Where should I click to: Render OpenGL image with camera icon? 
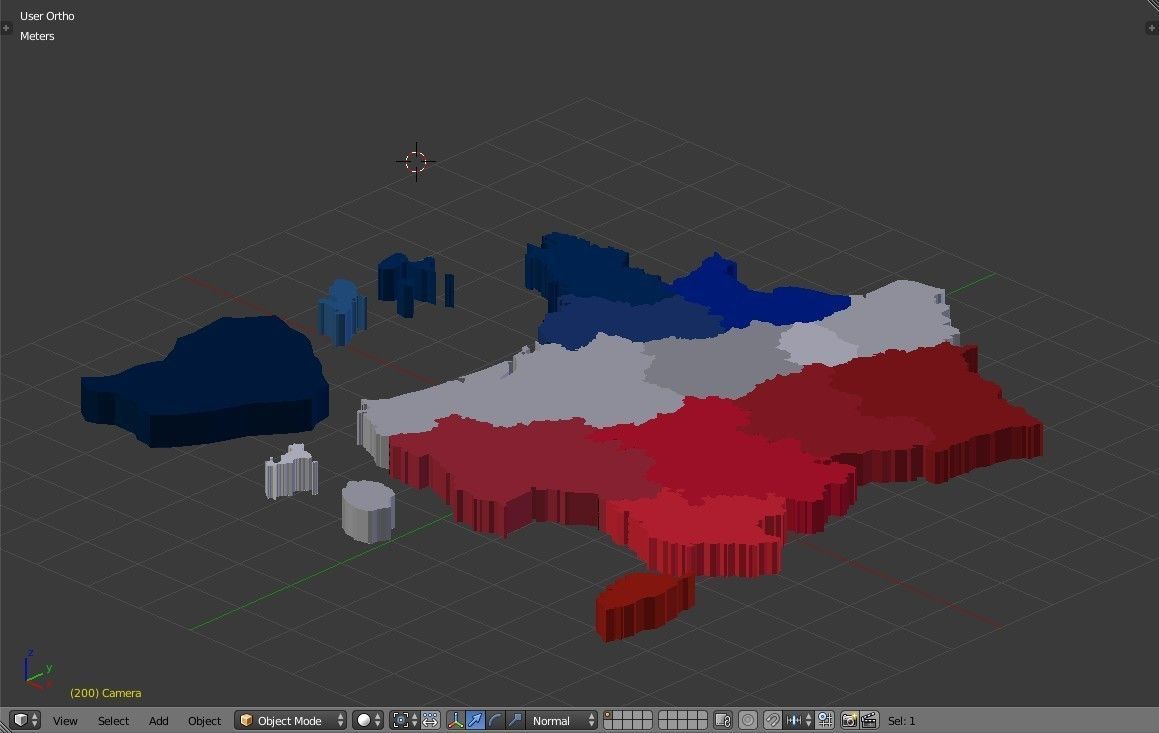pos(849,720)
